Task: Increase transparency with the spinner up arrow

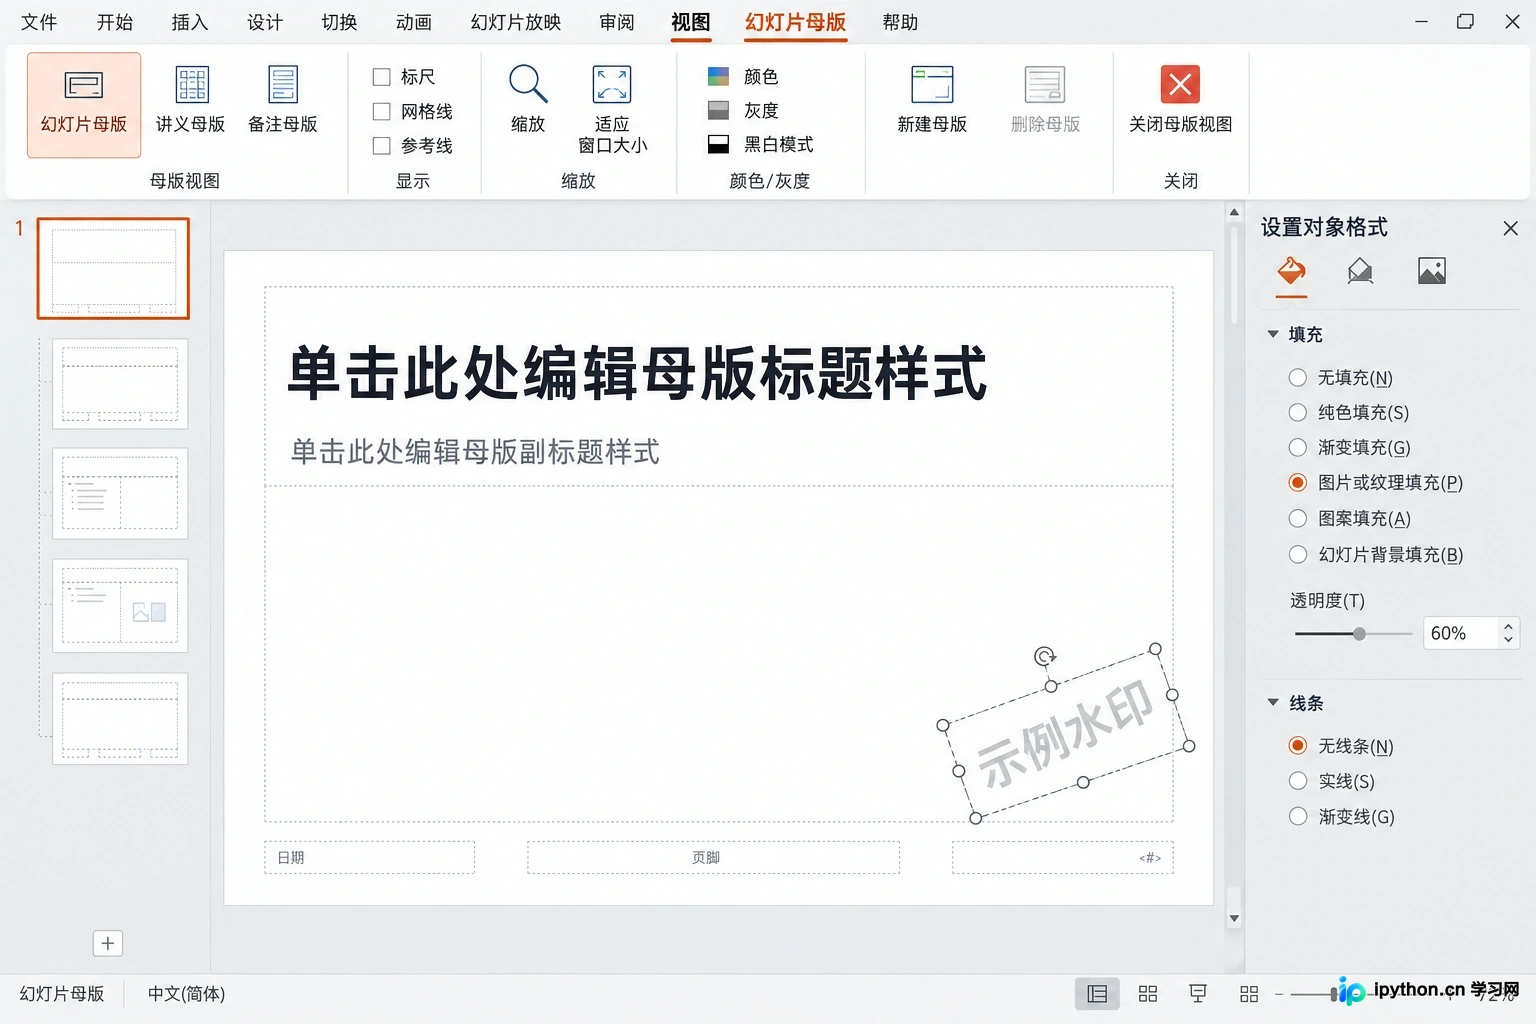Action: (x=1508, y=626)
